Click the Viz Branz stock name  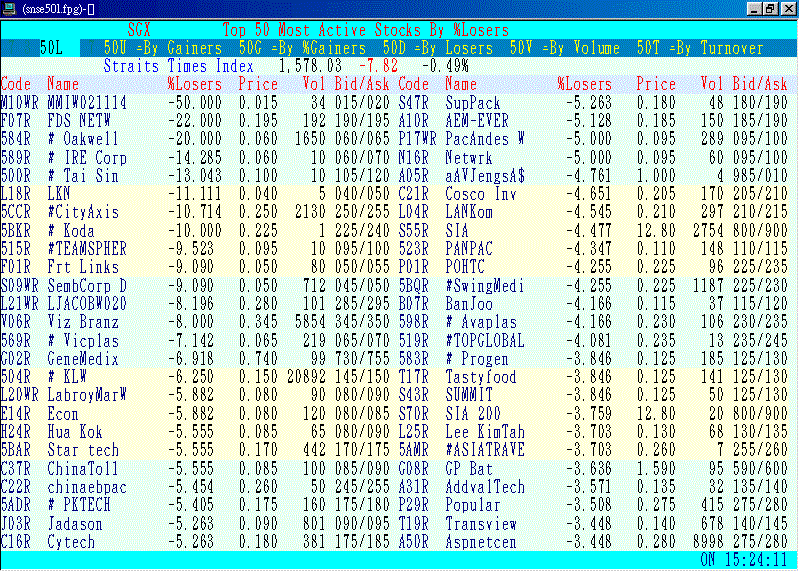pos(83,322)
